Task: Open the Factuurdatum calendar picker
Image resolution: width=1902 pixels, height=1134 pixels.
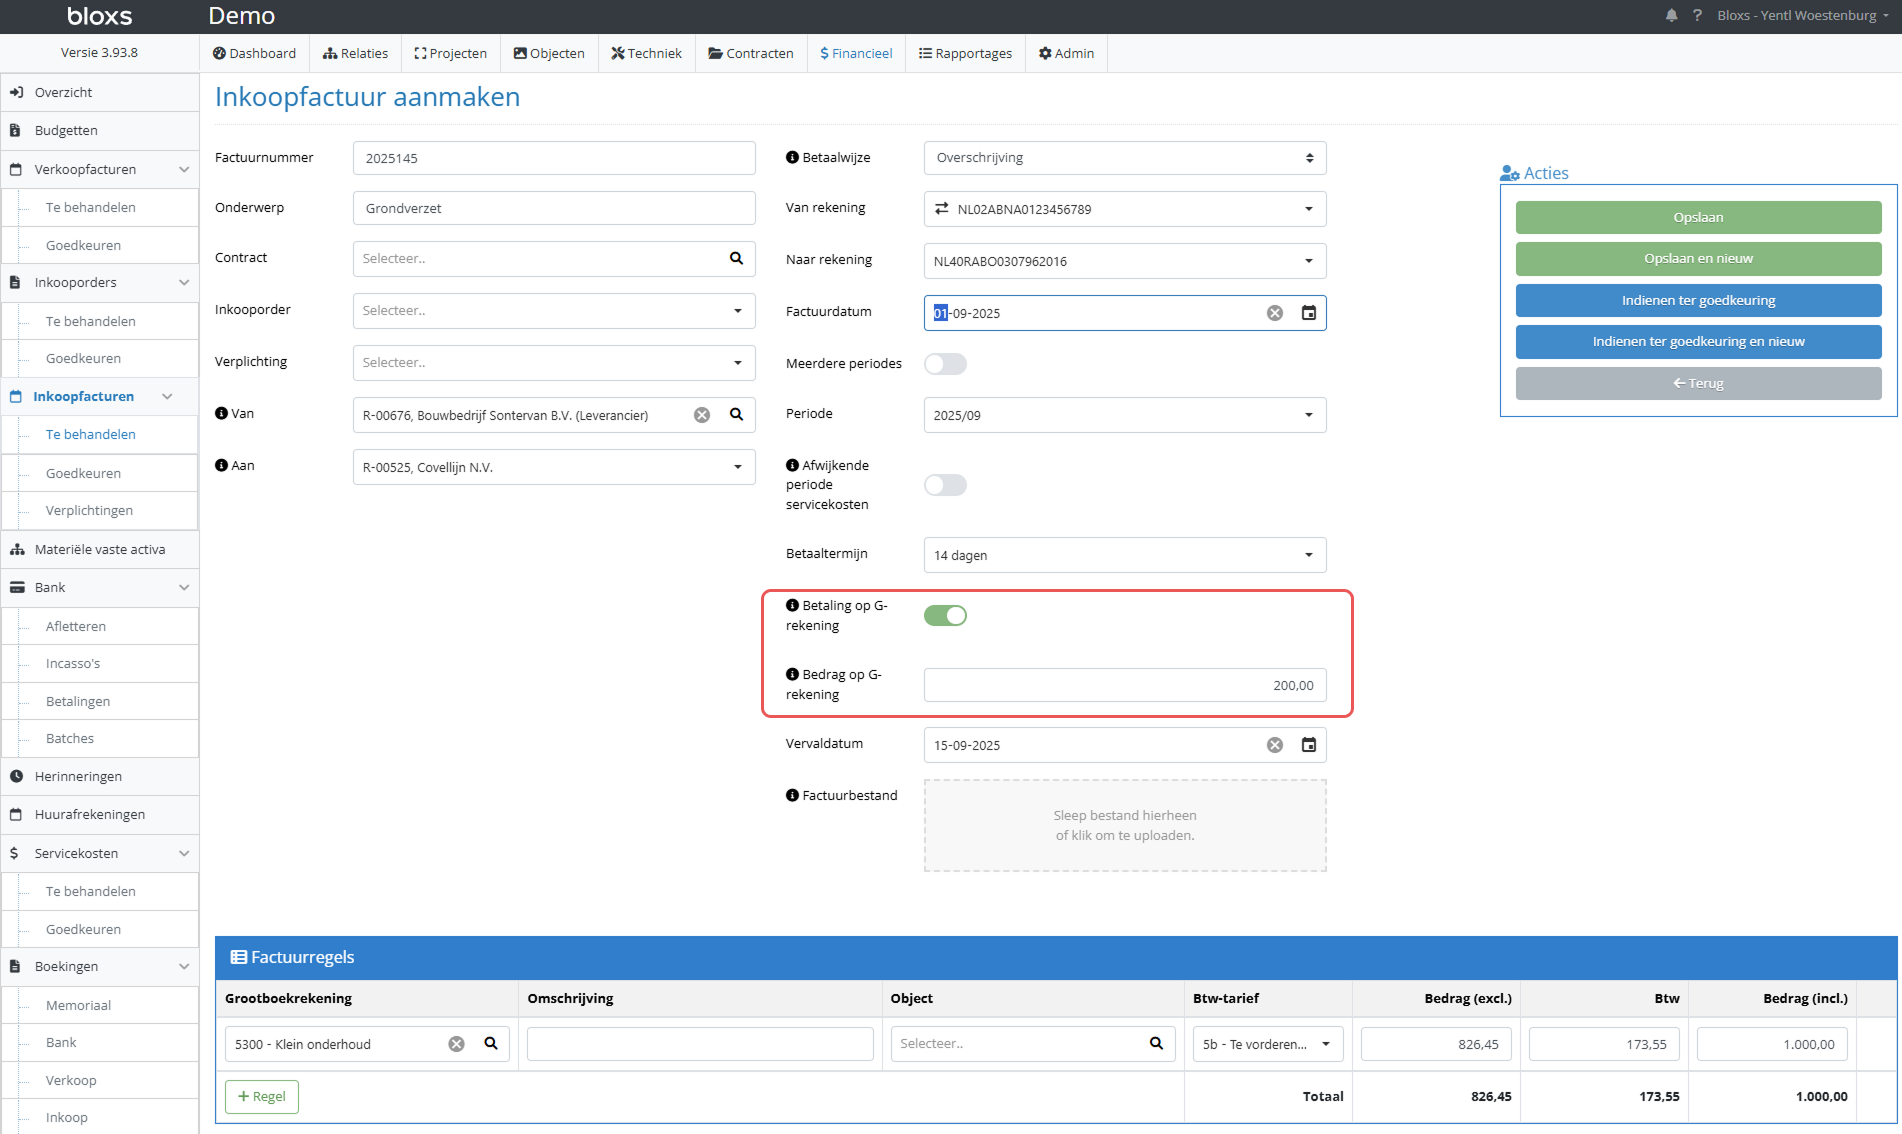Action: coord(1308,313)
